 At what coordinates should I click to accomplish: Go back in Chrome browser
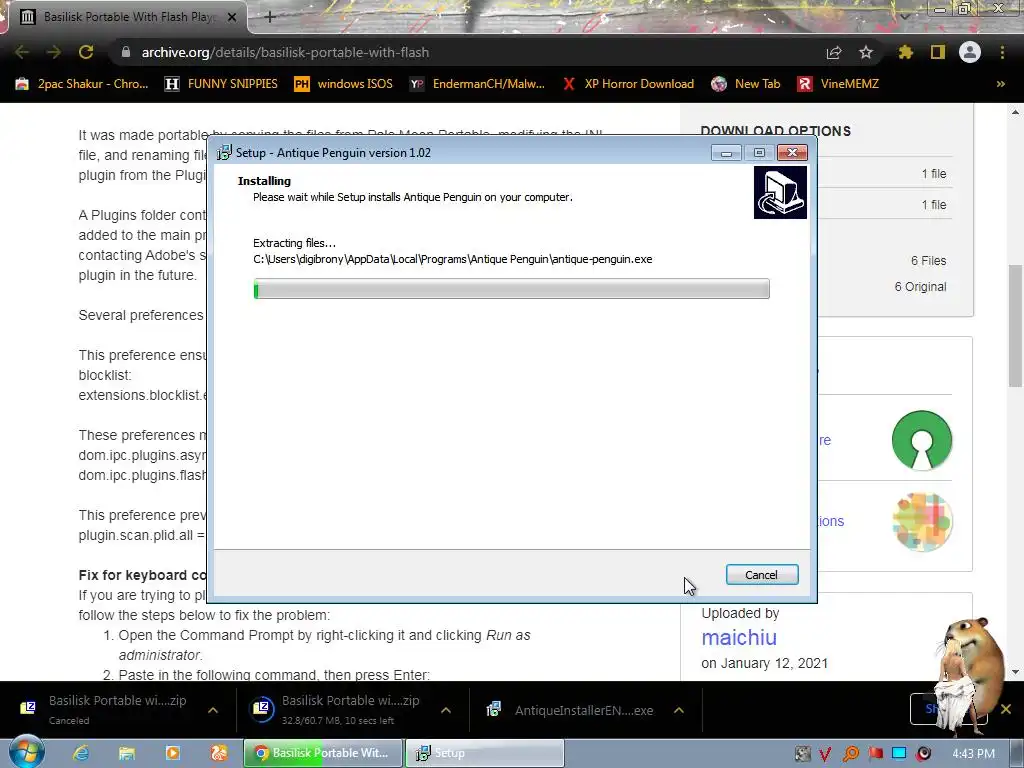click(x=22, y=52)
